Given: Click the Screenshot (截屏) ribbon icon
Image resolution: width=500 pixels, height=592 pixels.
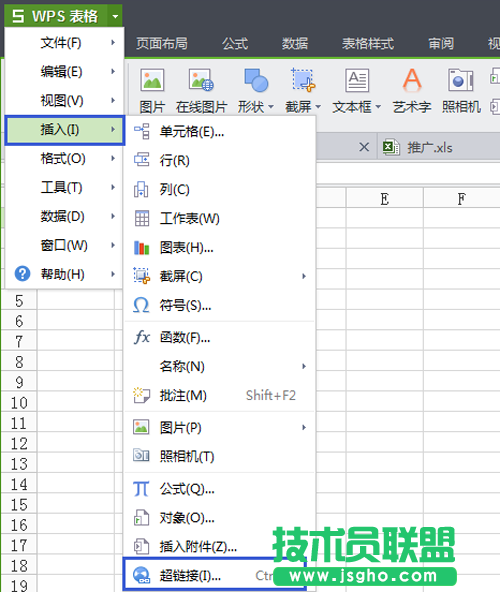Looking at the screenshot, I should pos(303,80).
